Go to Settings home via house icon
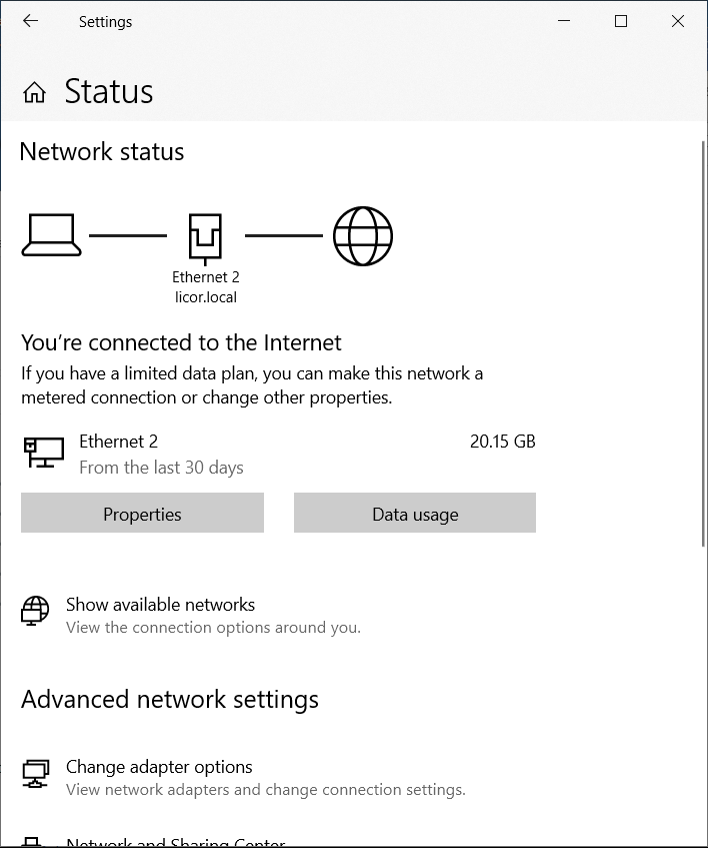708x848 pixels. pyautogui.click(x=34, y=92)
